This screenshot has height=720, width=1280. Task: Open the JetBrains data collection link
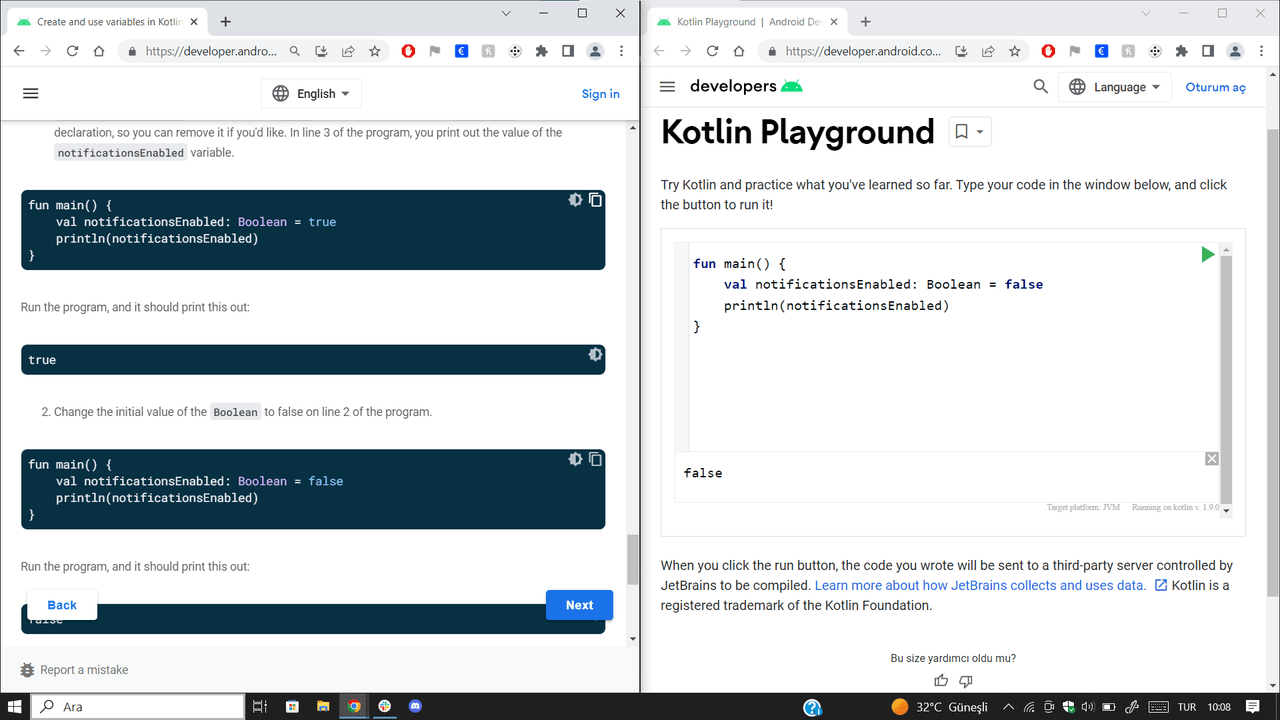point(980,585)
